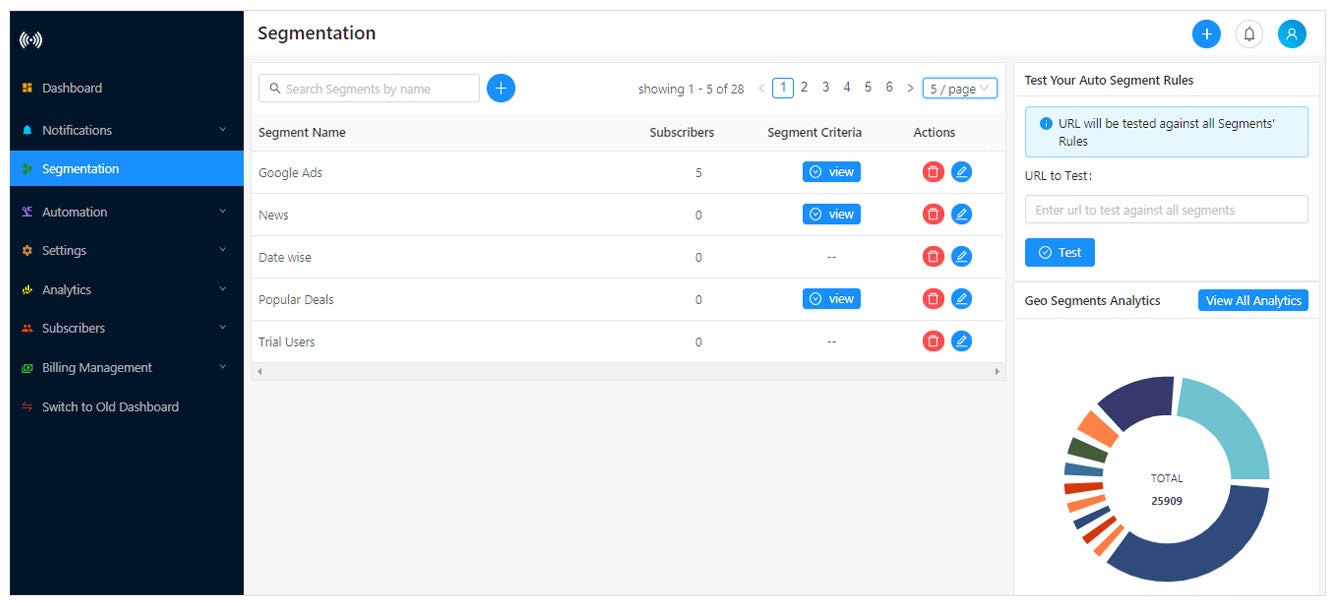1339x606 pixels.
Task: Open notifications bell in the top header
Action: (x=1249, y=34)
